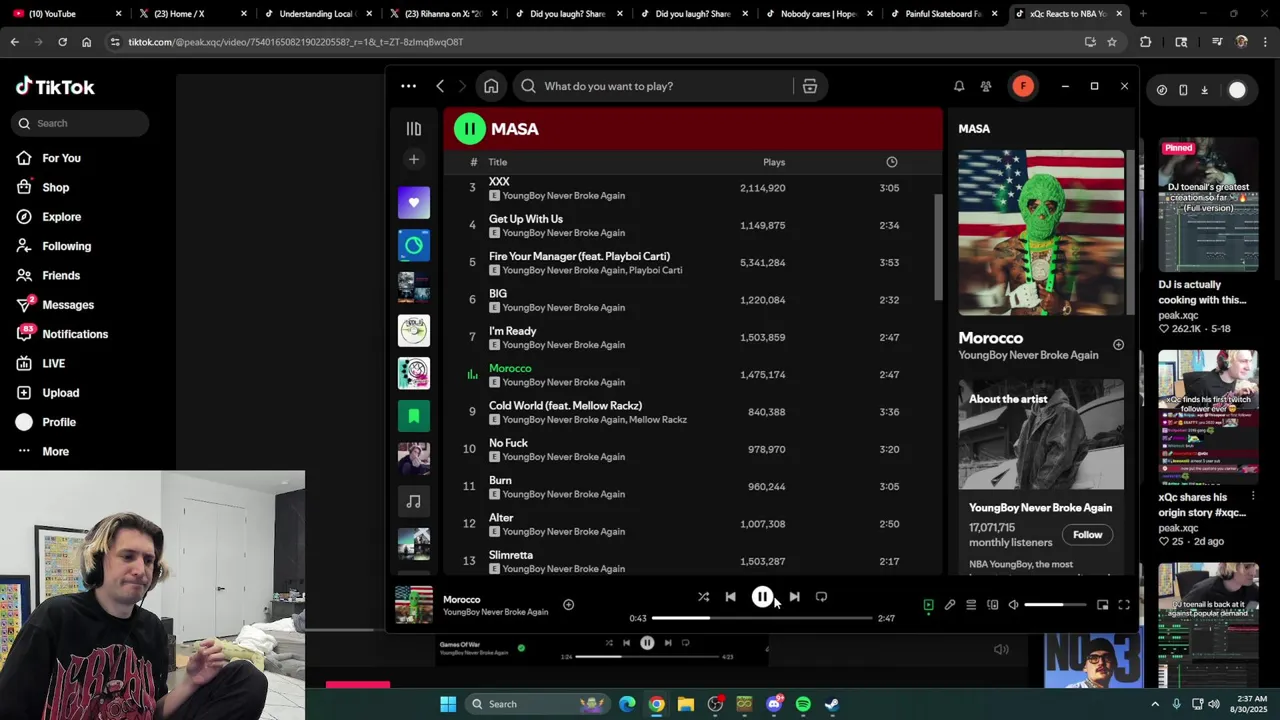
Task: Add Morocco to playlist from side panel
Action: pyautogui.click(x=1118, y=345)
